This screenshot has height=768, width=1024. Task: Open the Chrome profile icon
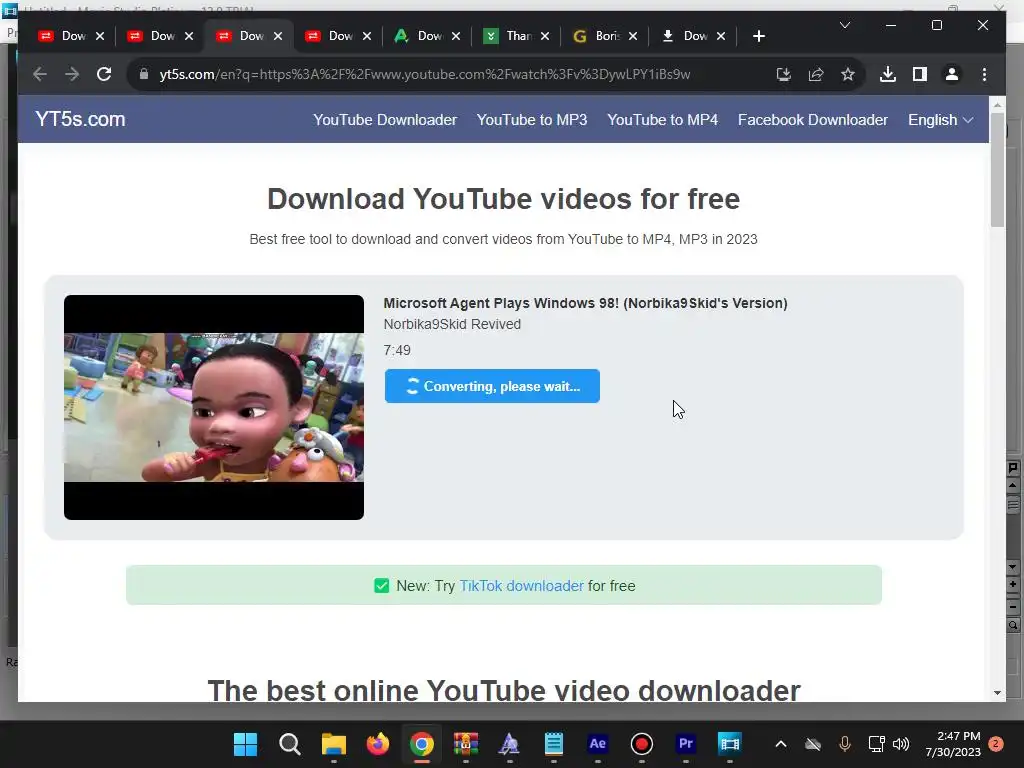click(952, 74)
